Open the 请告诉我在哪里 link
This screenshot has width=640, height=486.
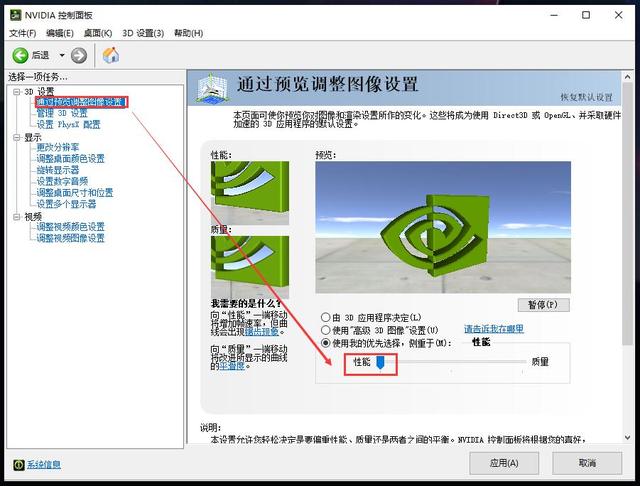point(494,329)
